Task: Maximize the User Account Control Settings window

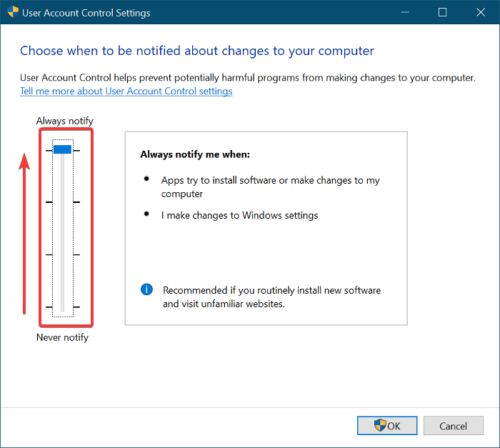Action: [442, 12]
